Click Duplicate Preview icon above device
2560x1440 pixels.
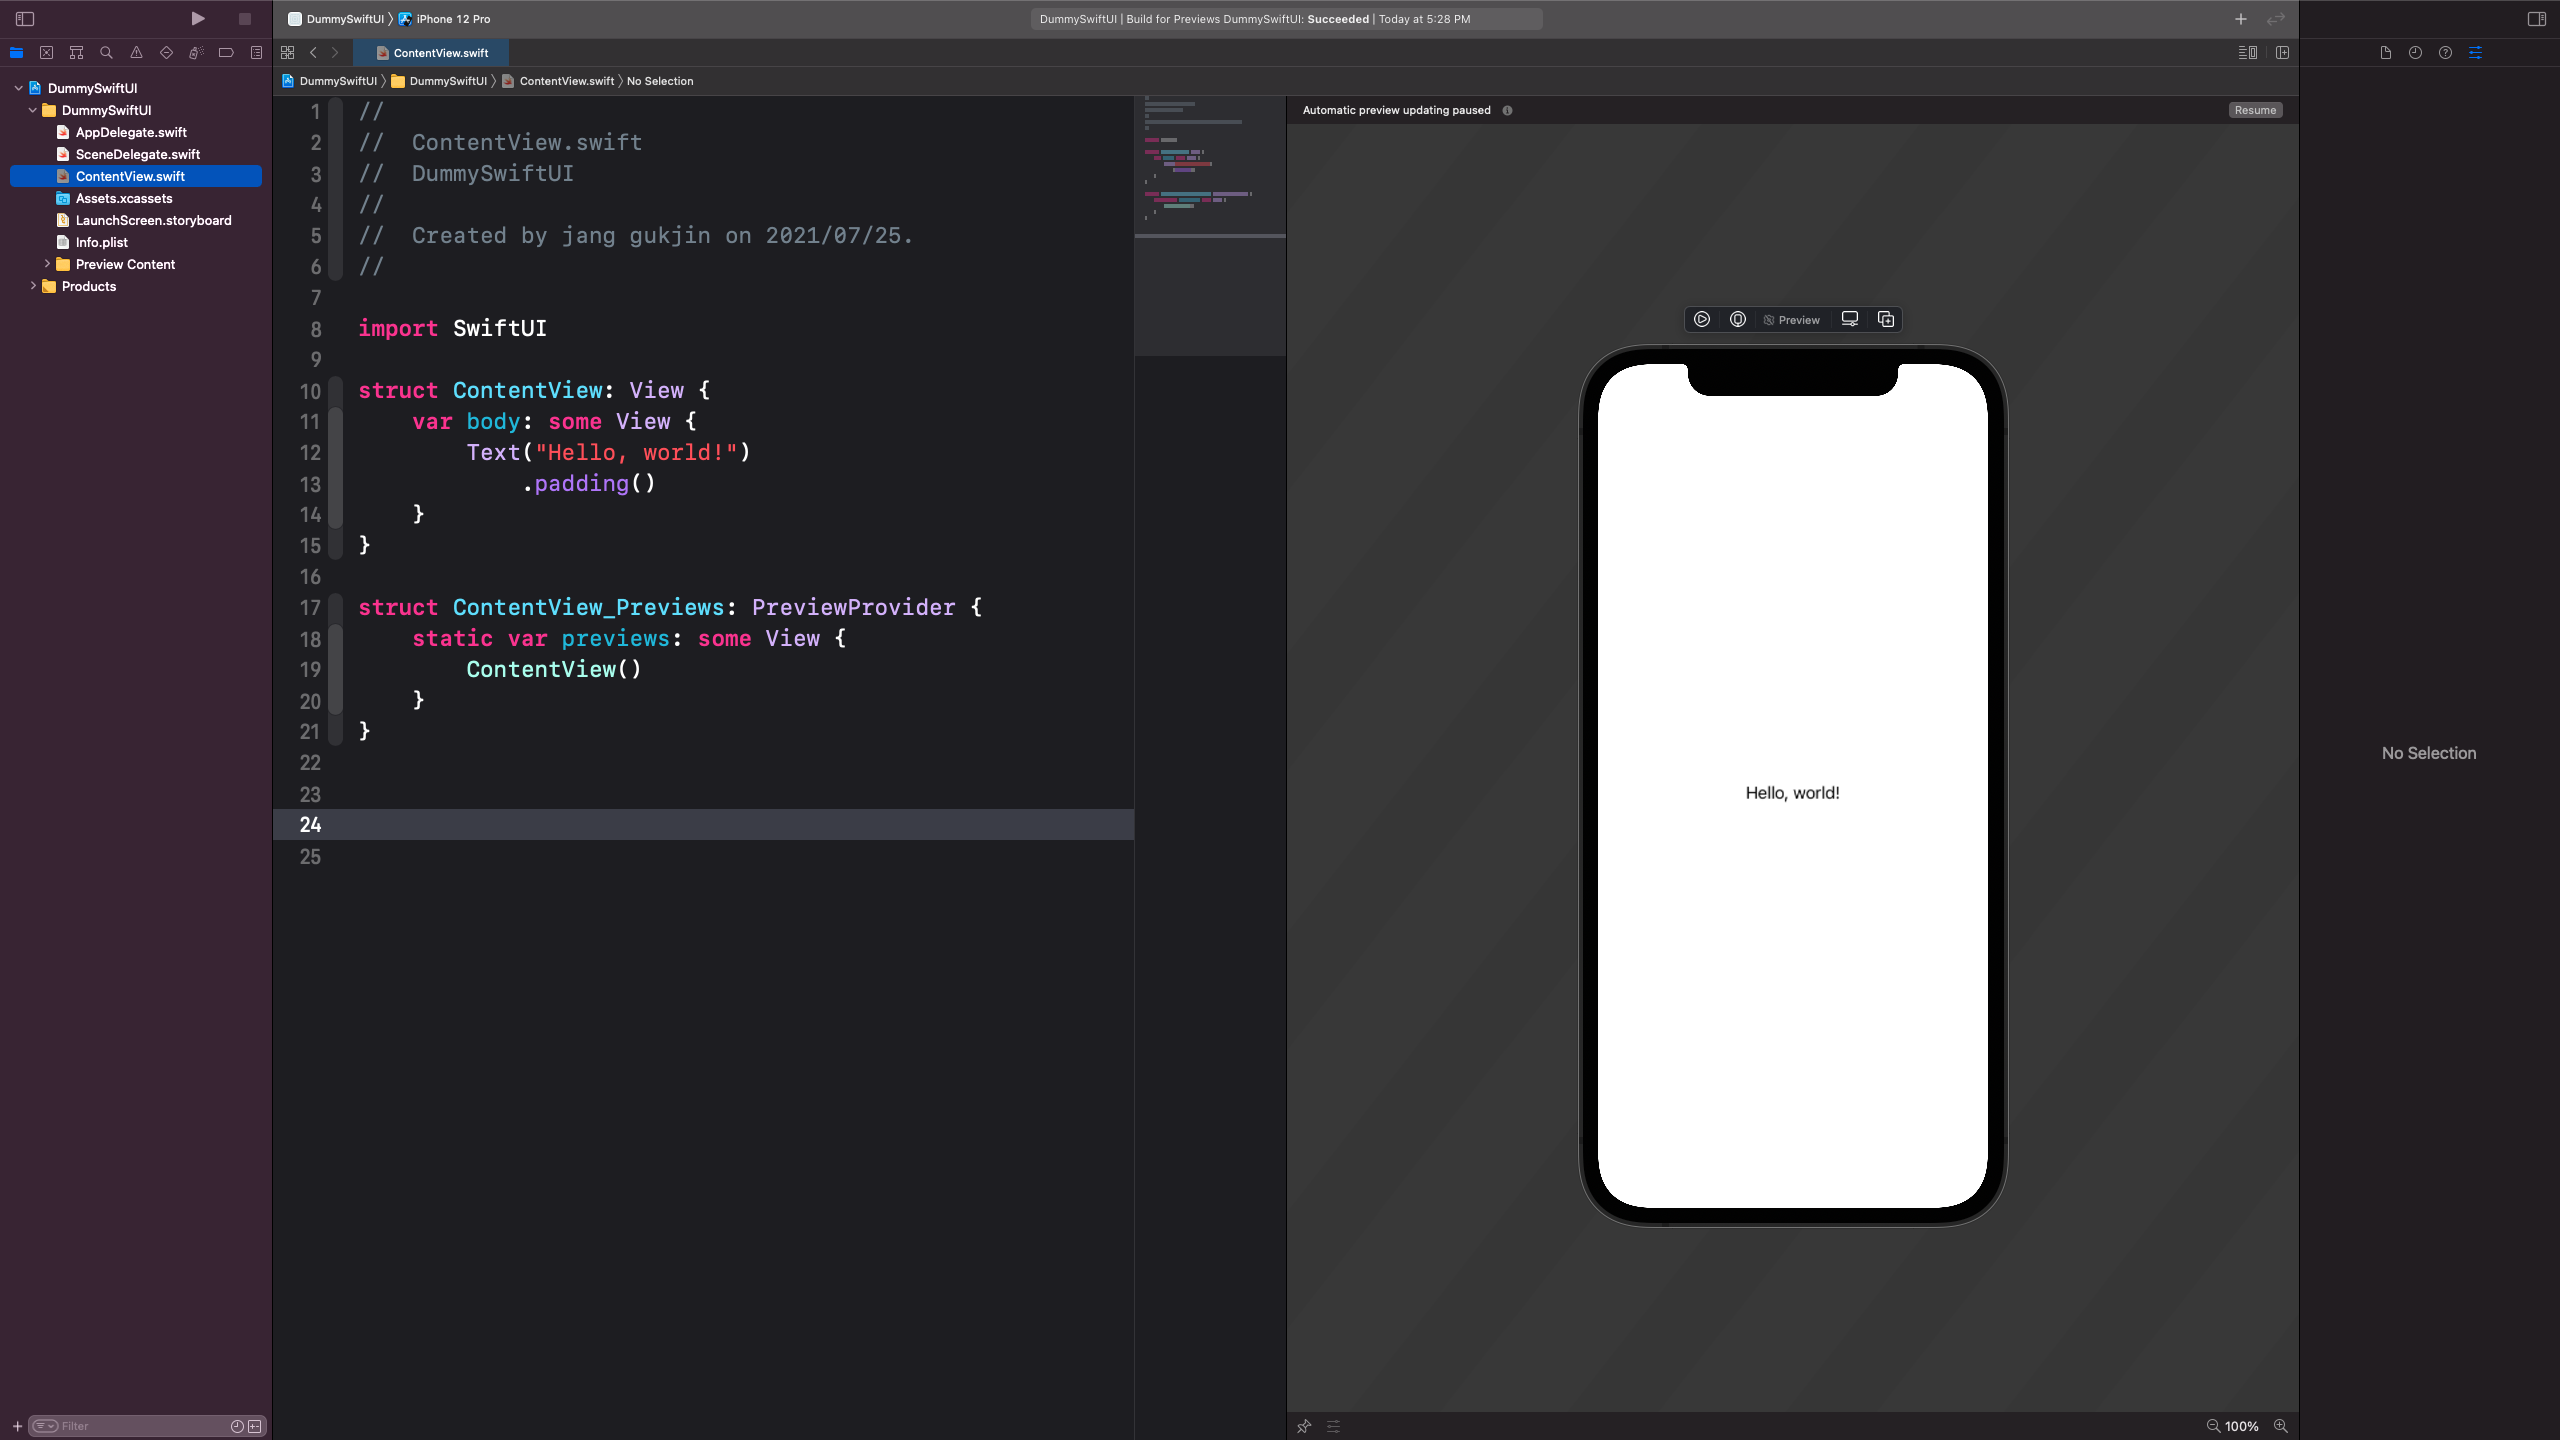pos(1885,319)
